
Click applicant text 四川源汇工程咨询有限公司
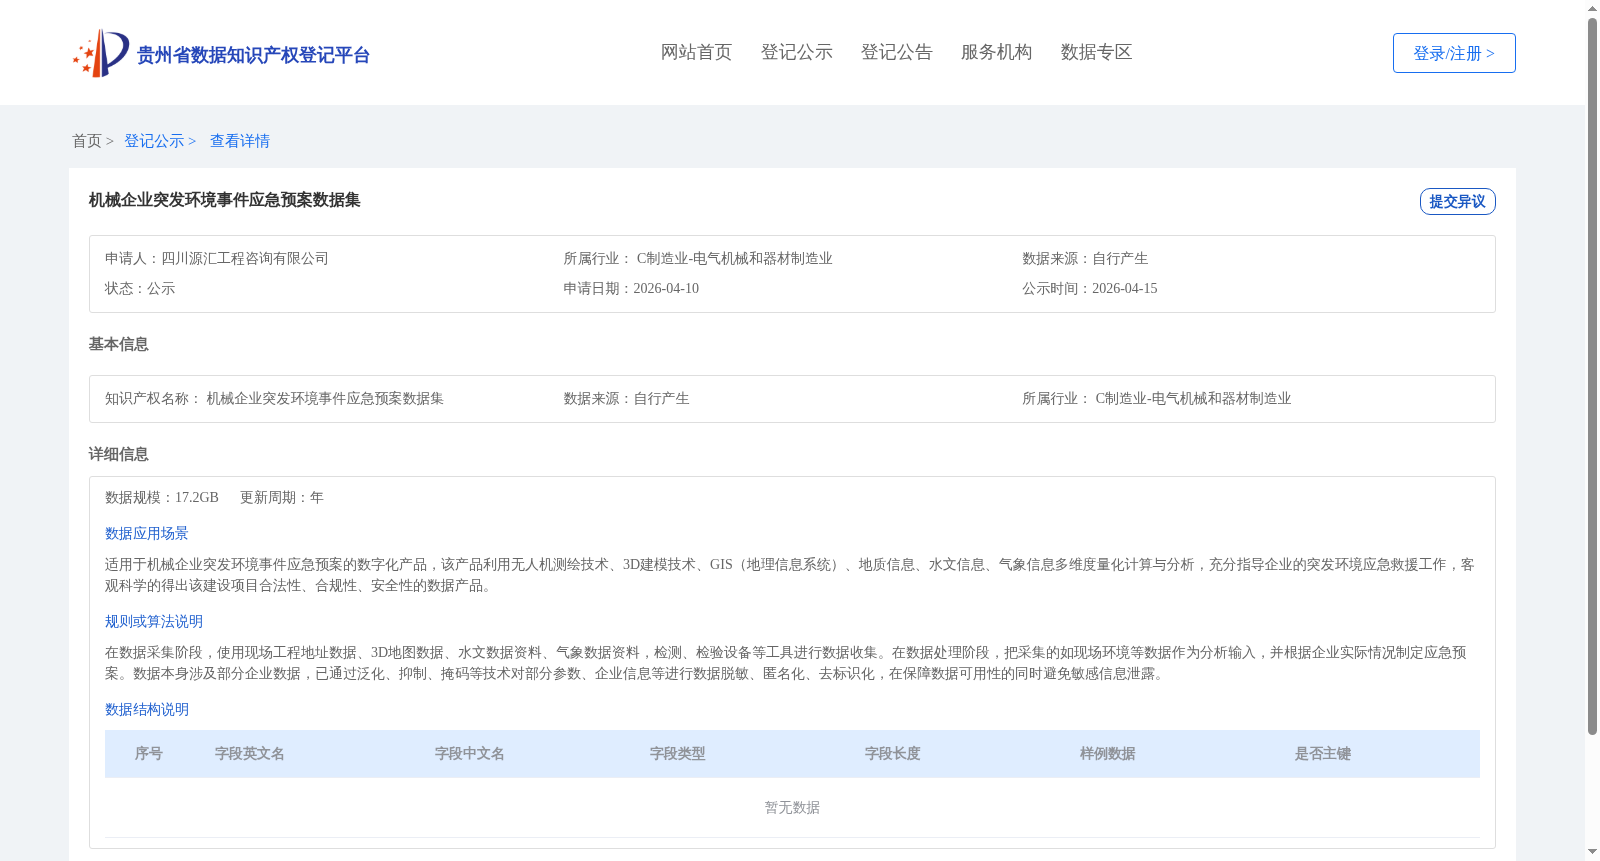245,258
